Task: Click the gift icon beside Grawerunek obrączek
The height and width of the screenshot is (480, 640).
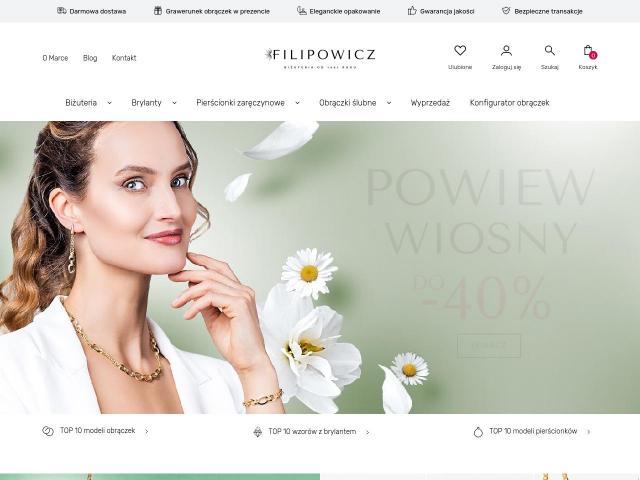Action: 158,11
